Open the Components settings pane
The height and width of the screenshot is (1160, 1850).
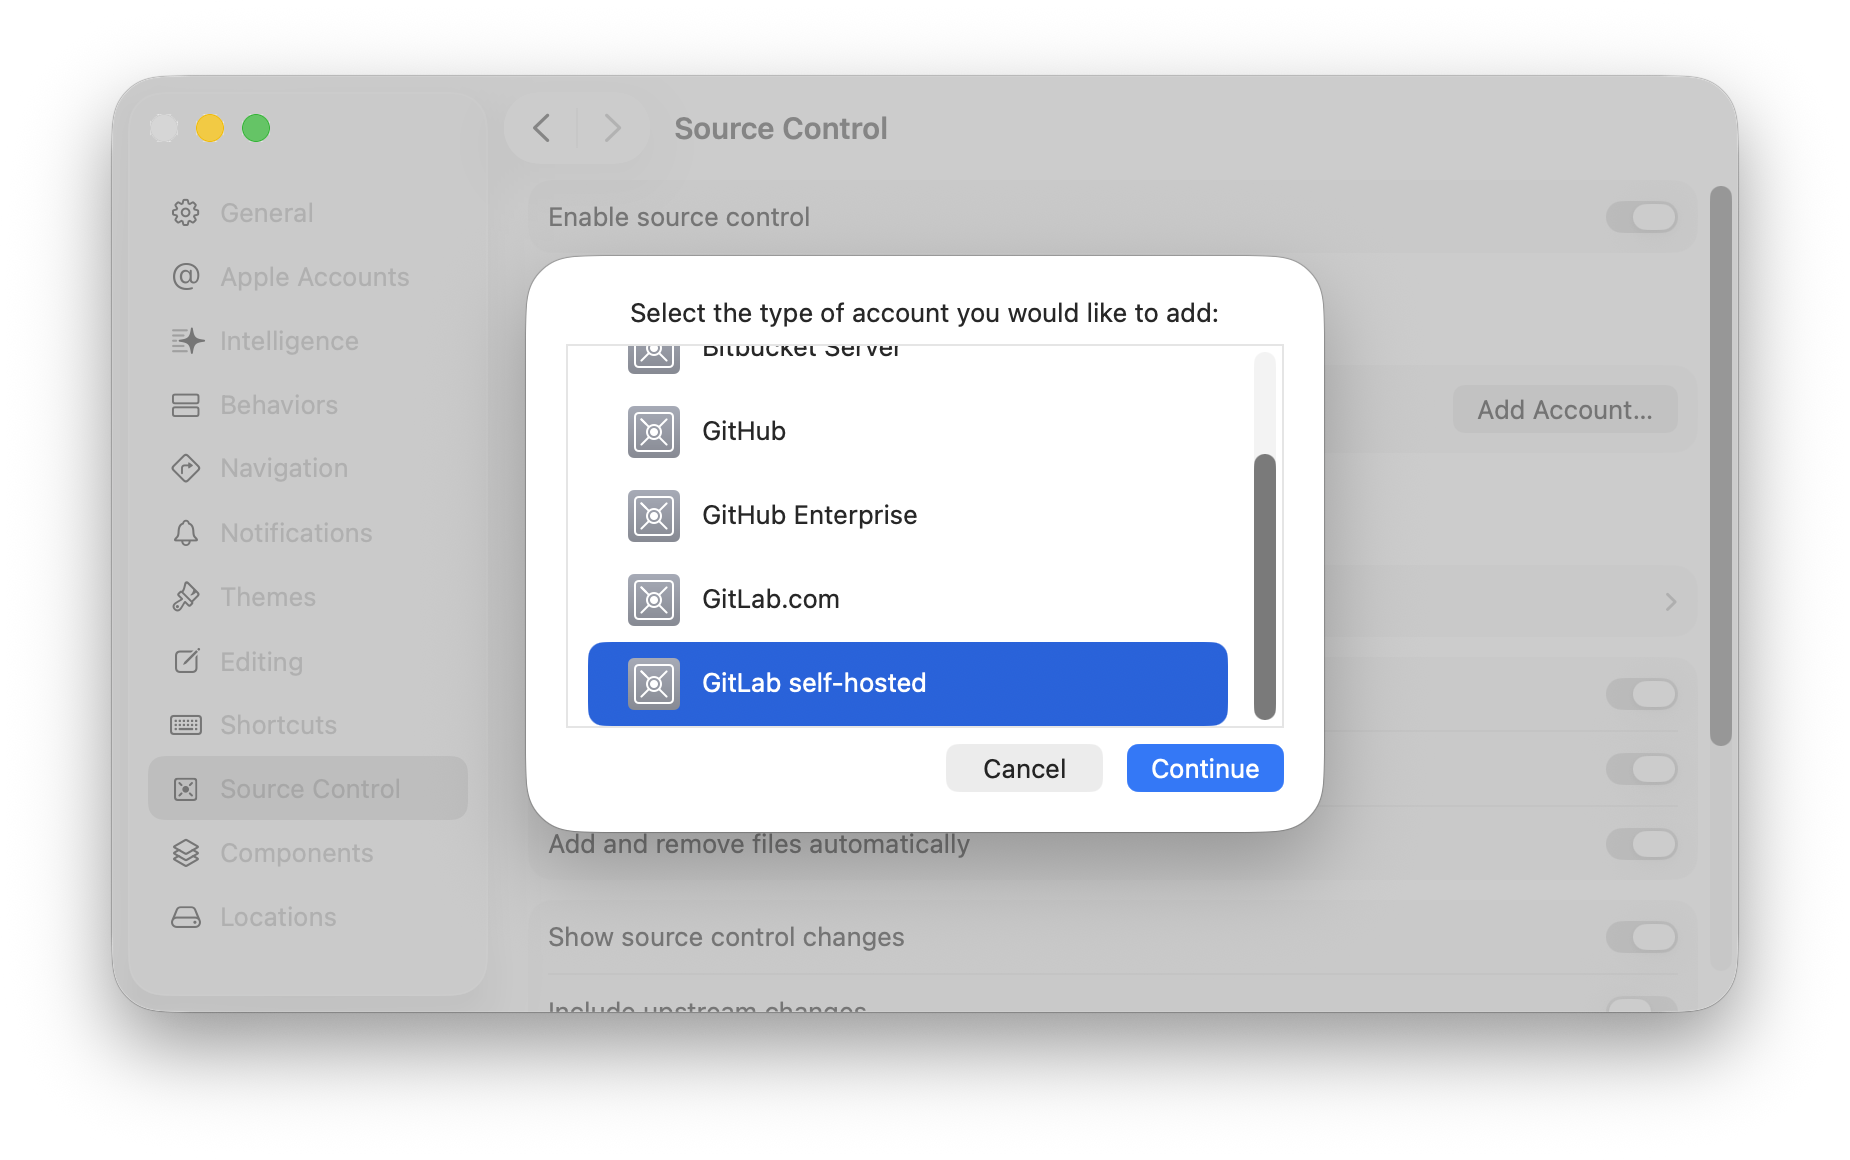(296, 853)
